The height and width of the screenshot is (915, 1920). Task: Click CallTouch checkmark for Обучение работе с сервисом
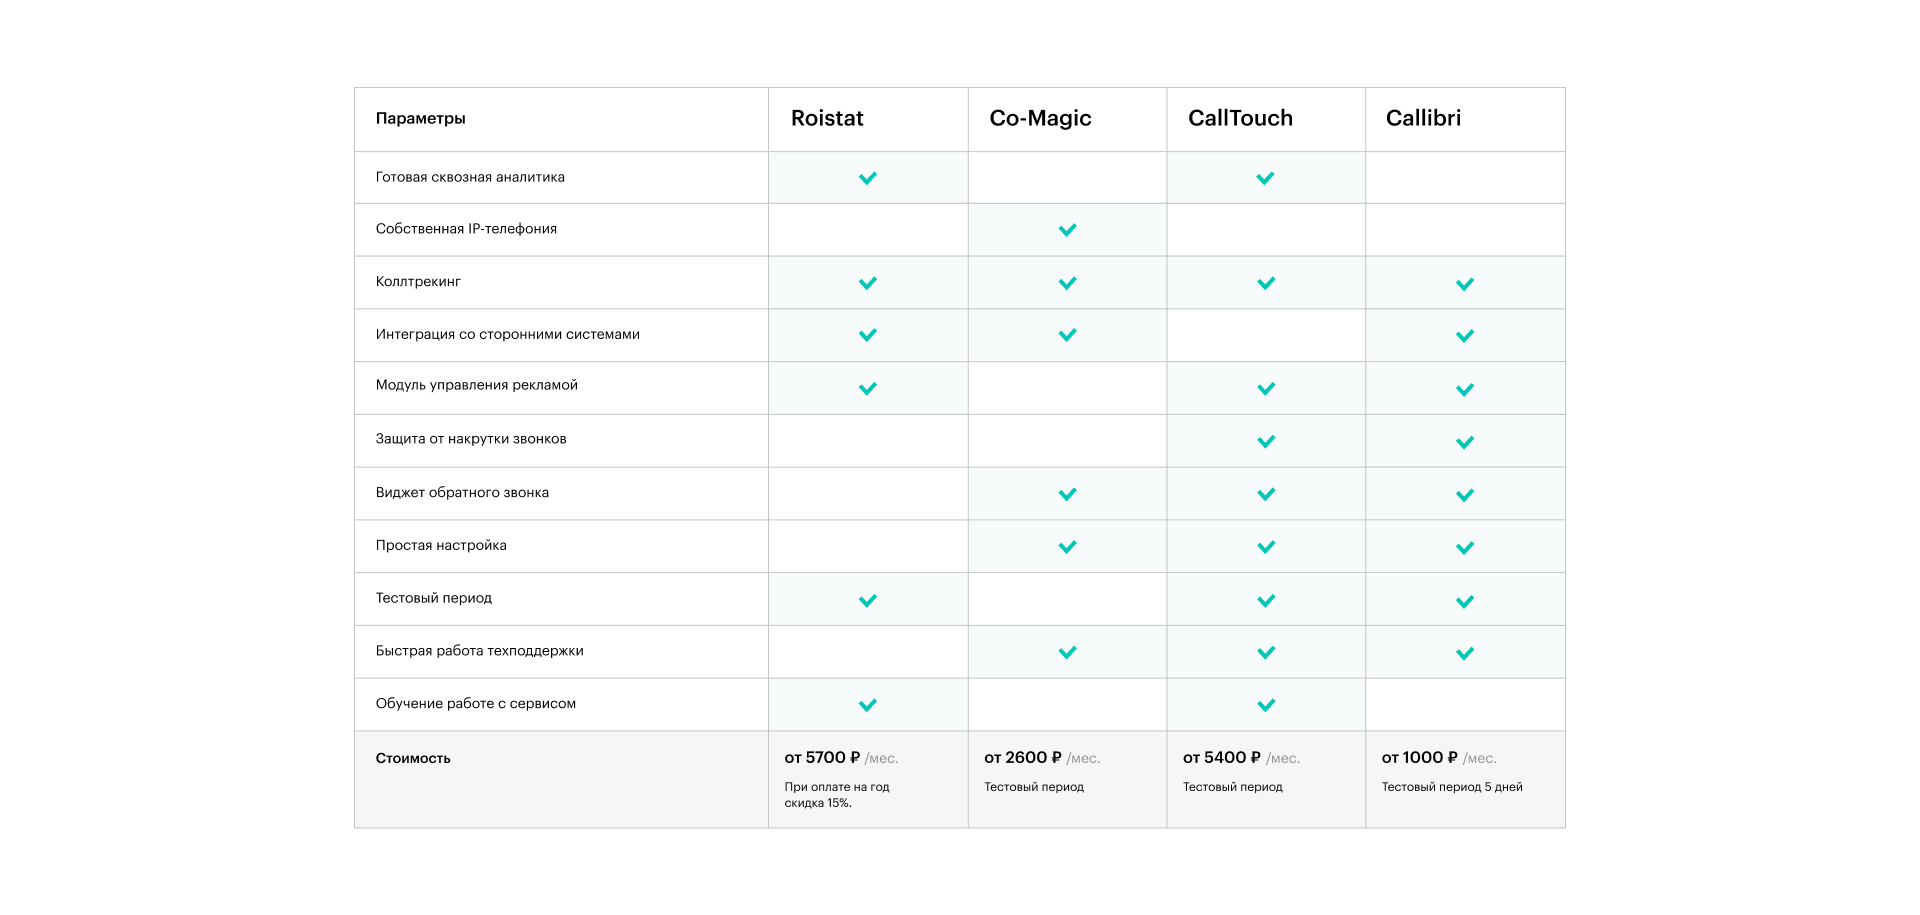tap(1266, 705)
